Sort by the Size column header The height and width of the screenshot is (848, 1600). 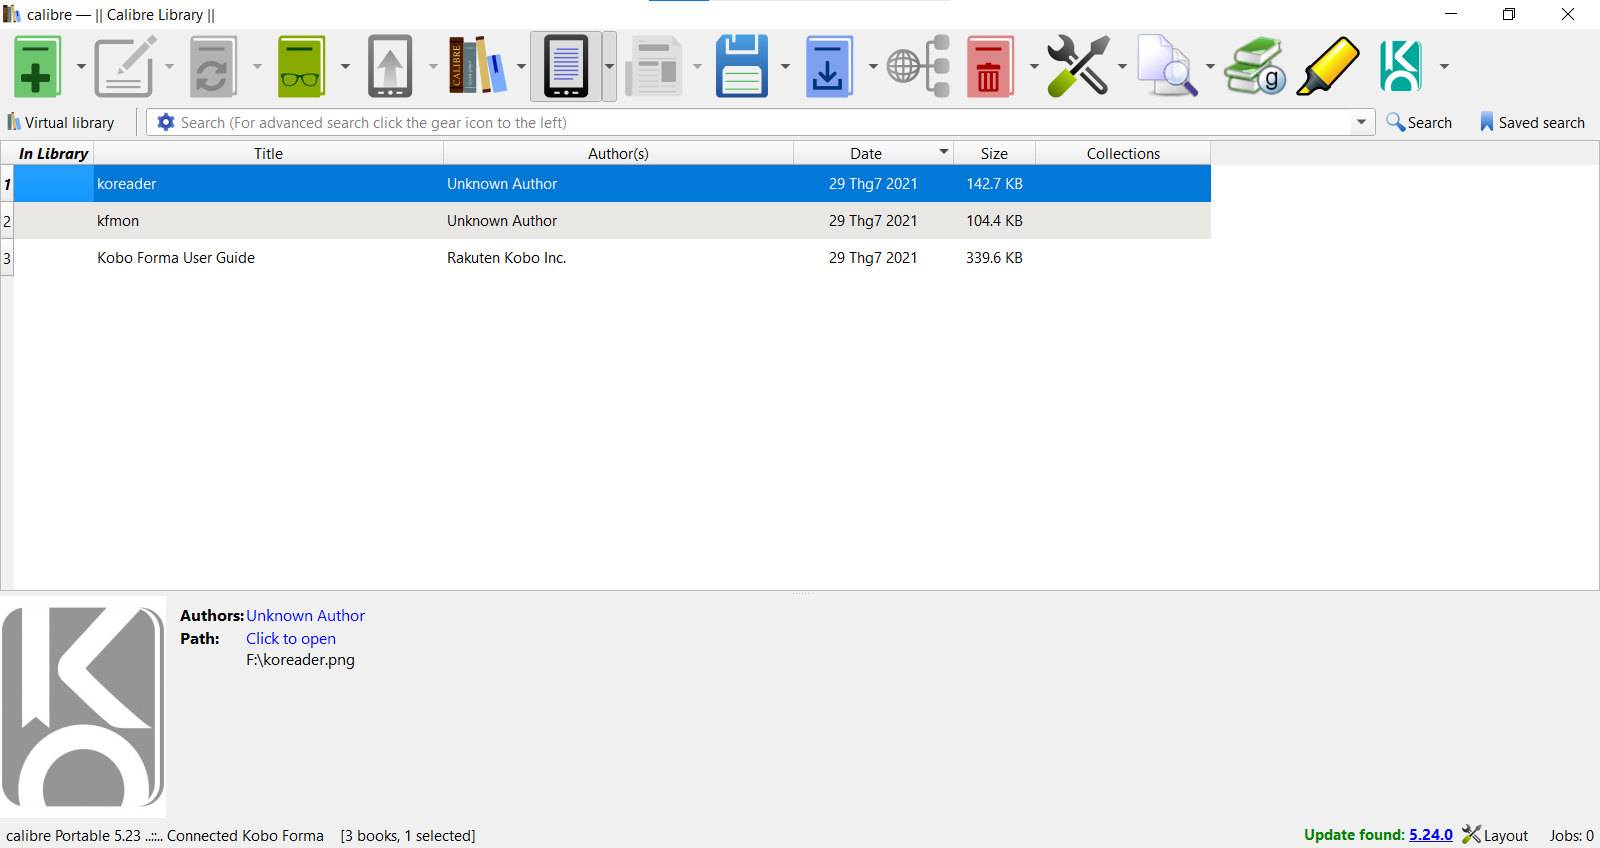pyautogui.click(x=994, y=153)
